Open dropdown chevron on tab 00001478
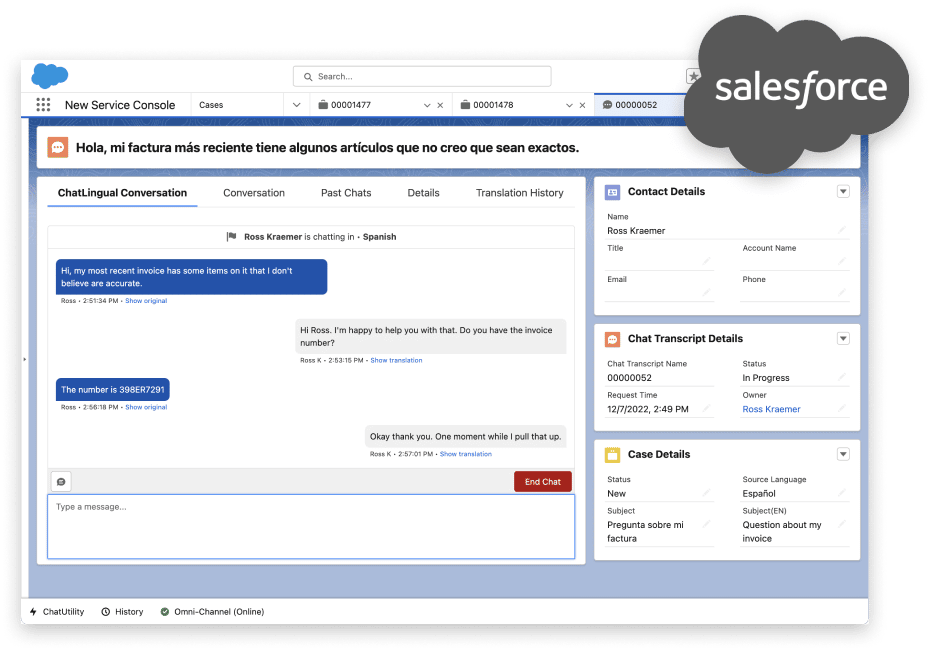This screenshot has height=651, width=931. click(x=569, y=105)
